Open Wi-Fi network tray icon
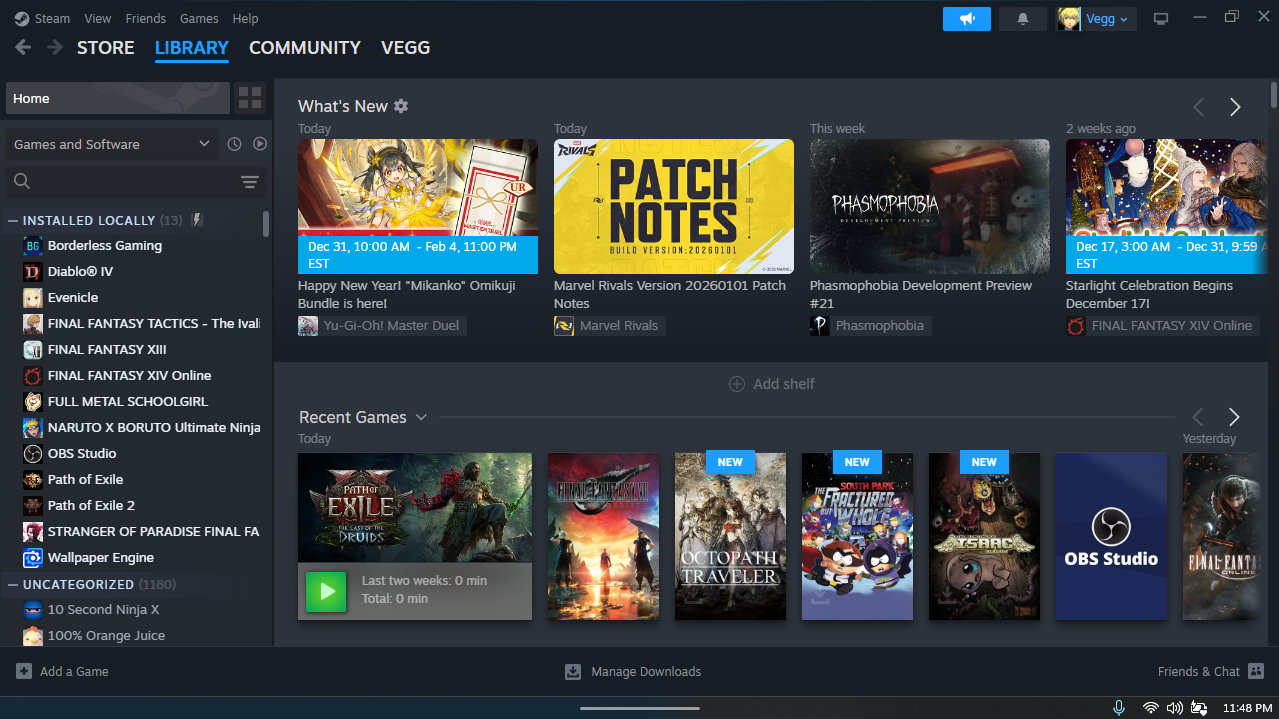This screenshot has height=719, width=1279. click(x=1150, y=708)
